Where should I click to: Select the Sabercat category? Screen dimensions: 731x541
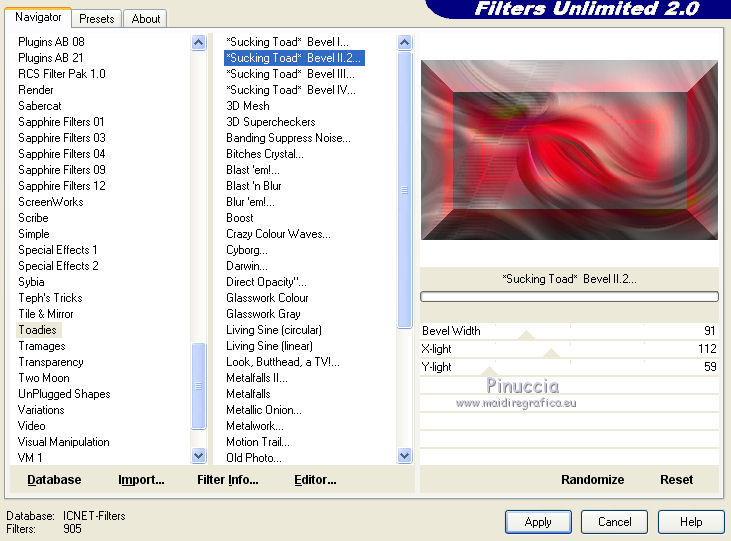40,106
